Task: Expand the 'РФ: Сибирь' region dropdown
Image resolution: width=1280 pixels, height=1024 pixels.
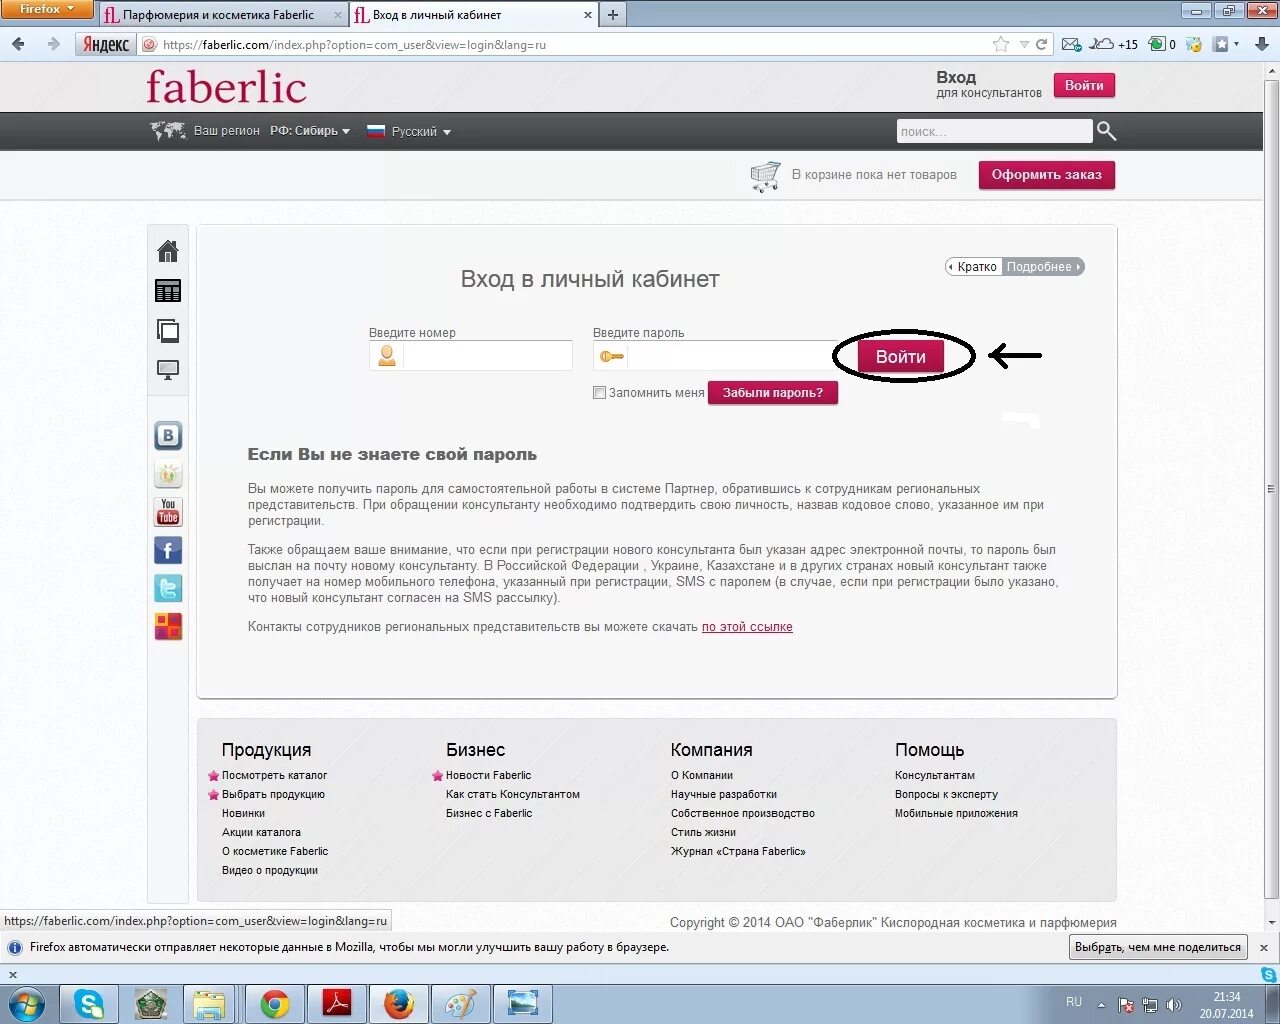Action: 310,131
